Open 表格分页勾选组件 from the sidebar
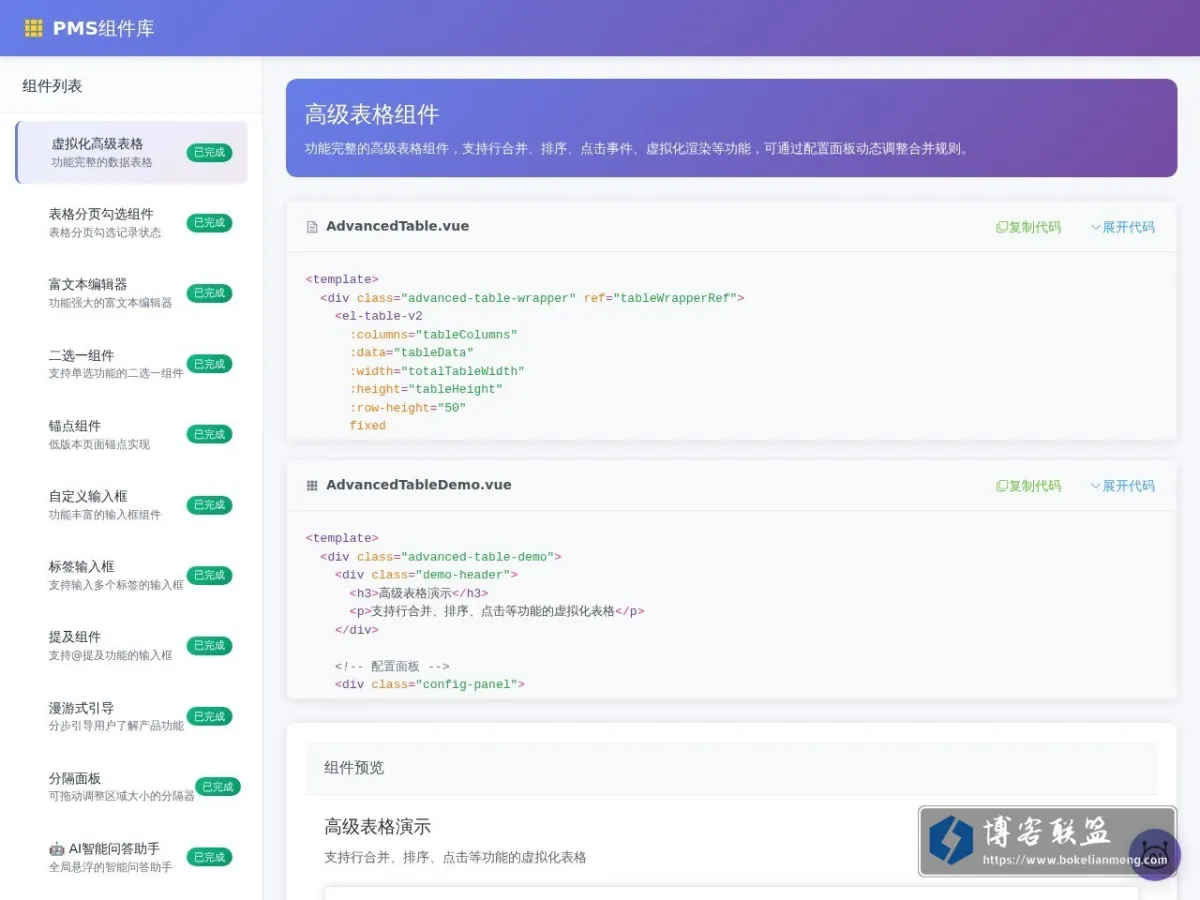This screenshot has width=1200, height=900. coord(131,223)
